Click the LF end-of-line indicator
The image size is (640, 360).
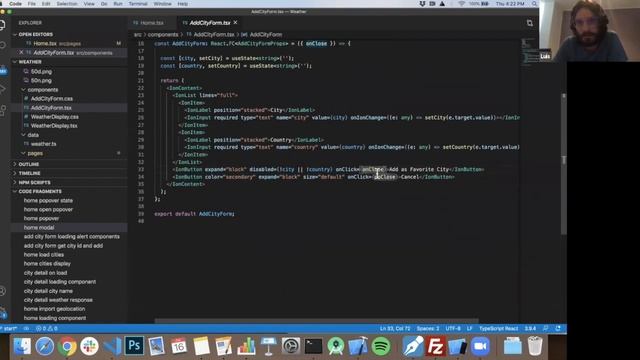[469, 329]
